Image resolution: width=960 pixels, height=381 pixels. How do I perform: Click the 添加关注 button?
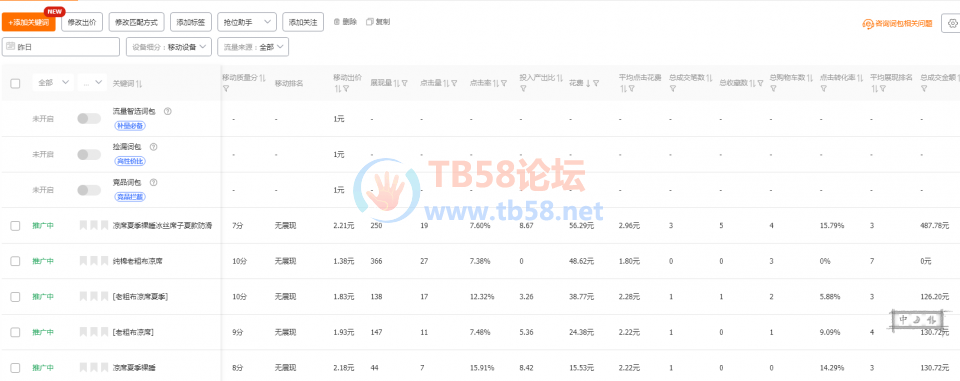(x=302, y=22)
